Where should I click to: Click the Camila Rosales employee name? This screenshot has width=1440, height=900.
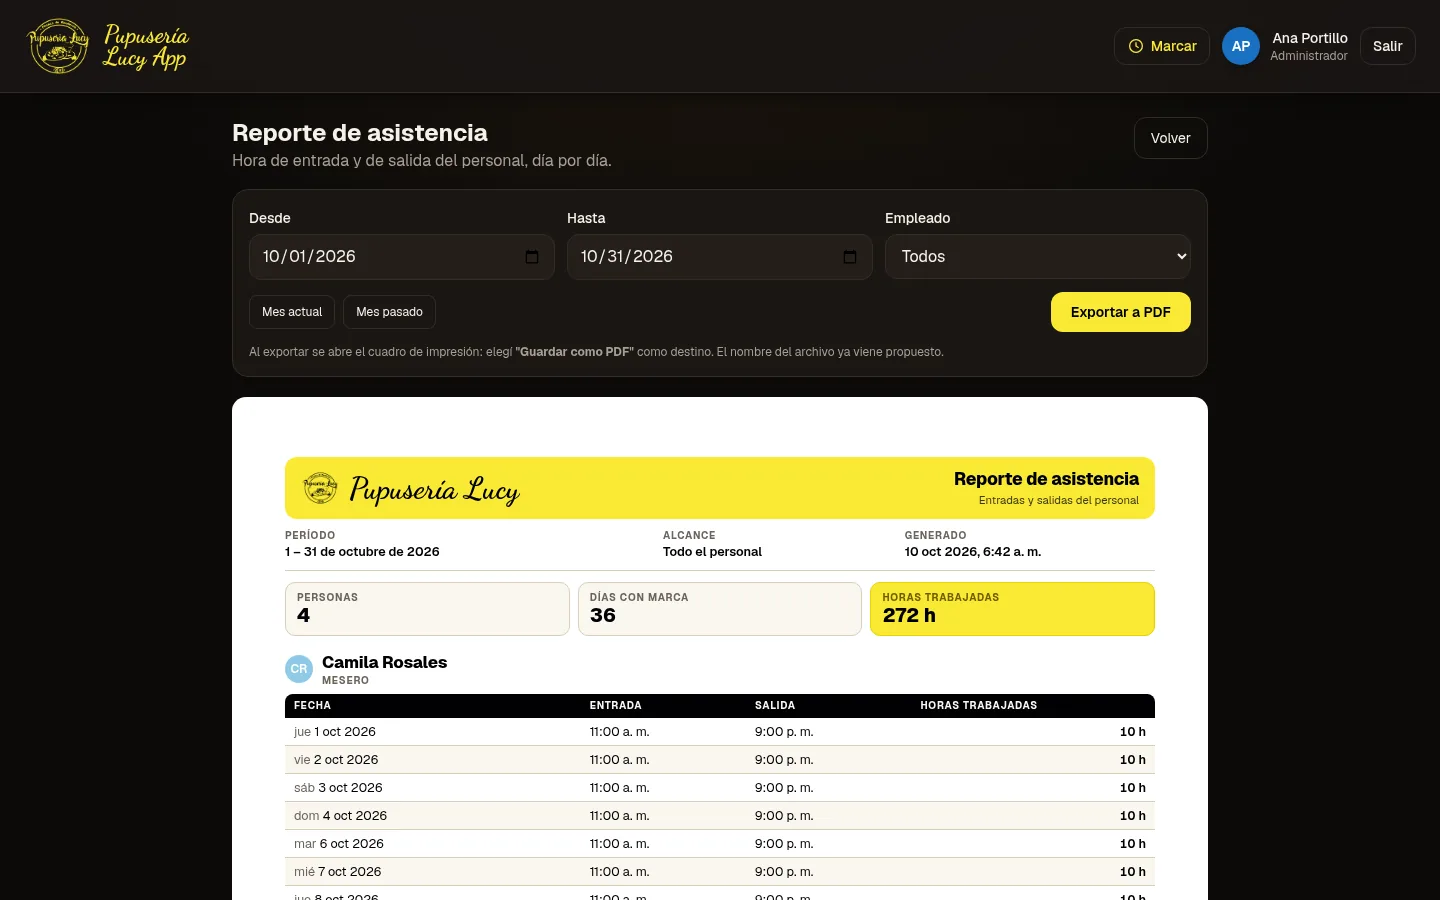pyautogui.click(x=384, y=662)
